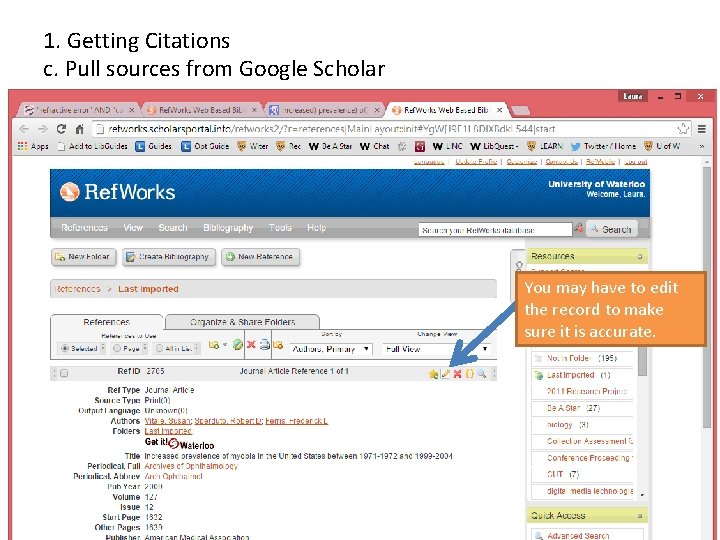
Task: Check the box for Ref ID 2705
Action: 64,373
